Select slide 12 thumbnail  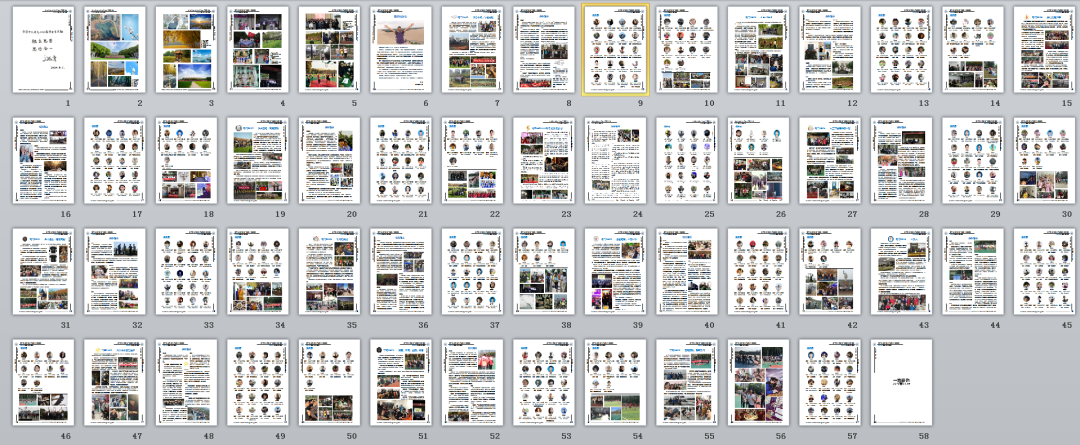click(x=830, y=50)
